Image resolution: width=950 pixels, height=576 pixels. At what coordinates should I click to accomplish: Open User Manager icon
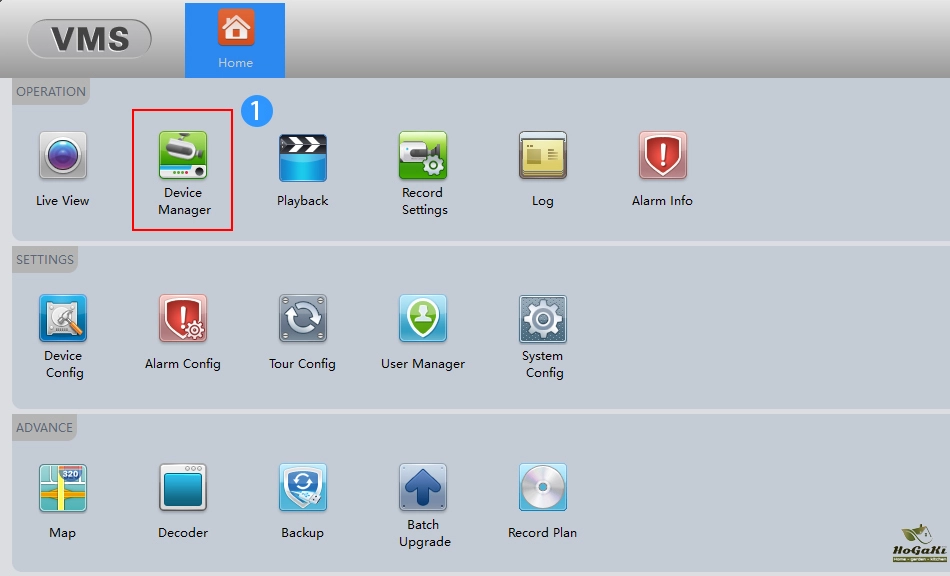(423, 319)
